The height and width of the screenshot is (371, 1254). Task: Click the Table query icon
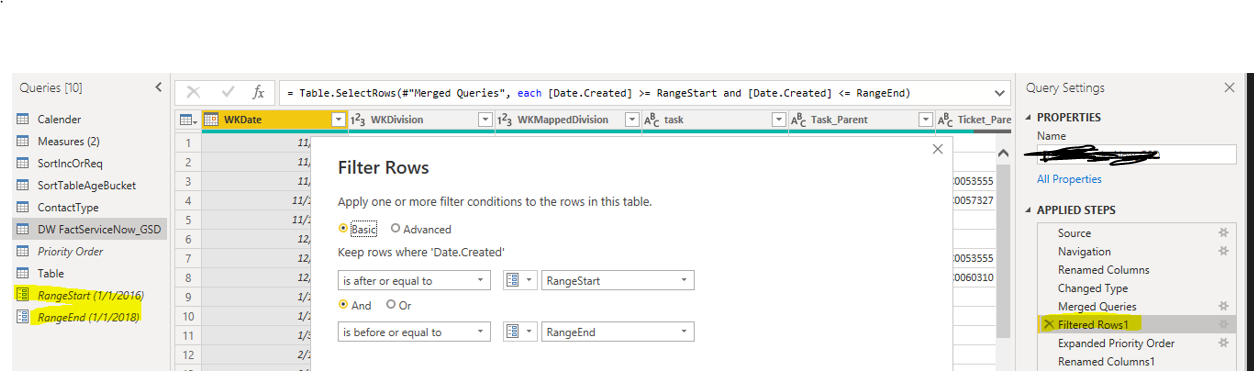pyautogui.click(x=23, y=273)
